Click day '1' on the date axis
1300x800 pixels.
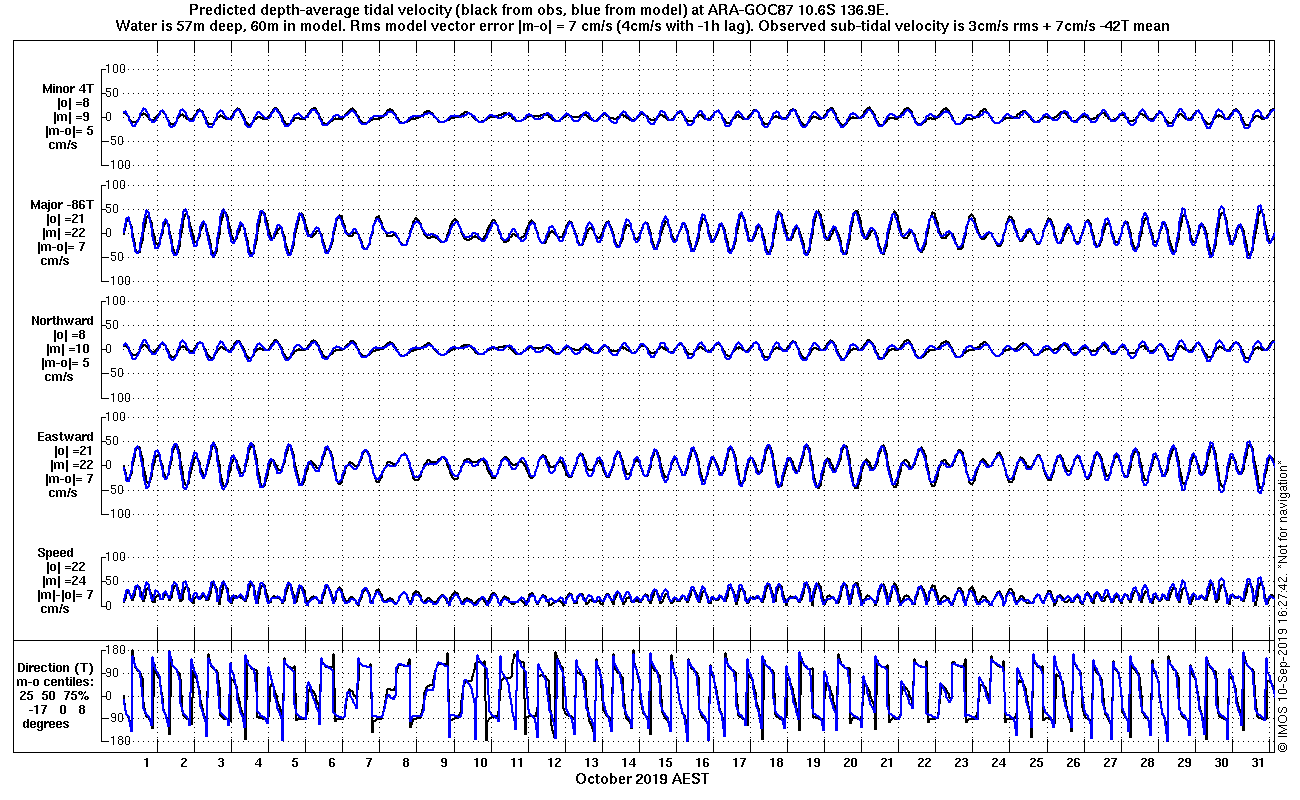[147, 763]
